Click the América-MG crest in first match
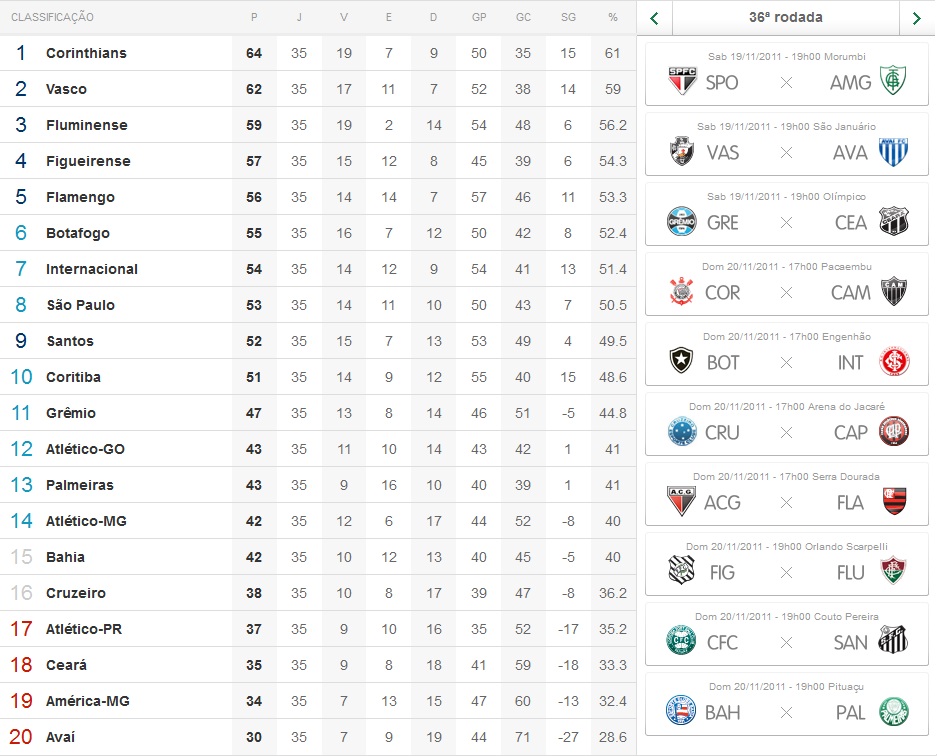This screenshot has width=937, height=756. point(892,81)
